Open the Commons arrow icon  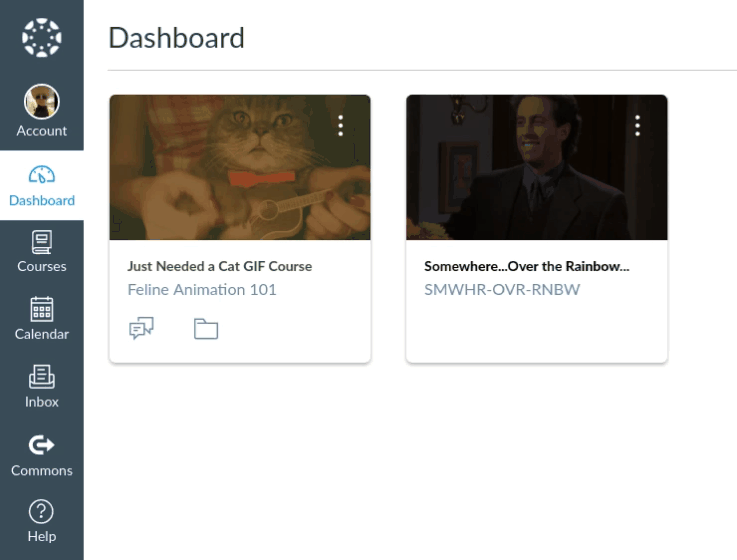(41, 445)
